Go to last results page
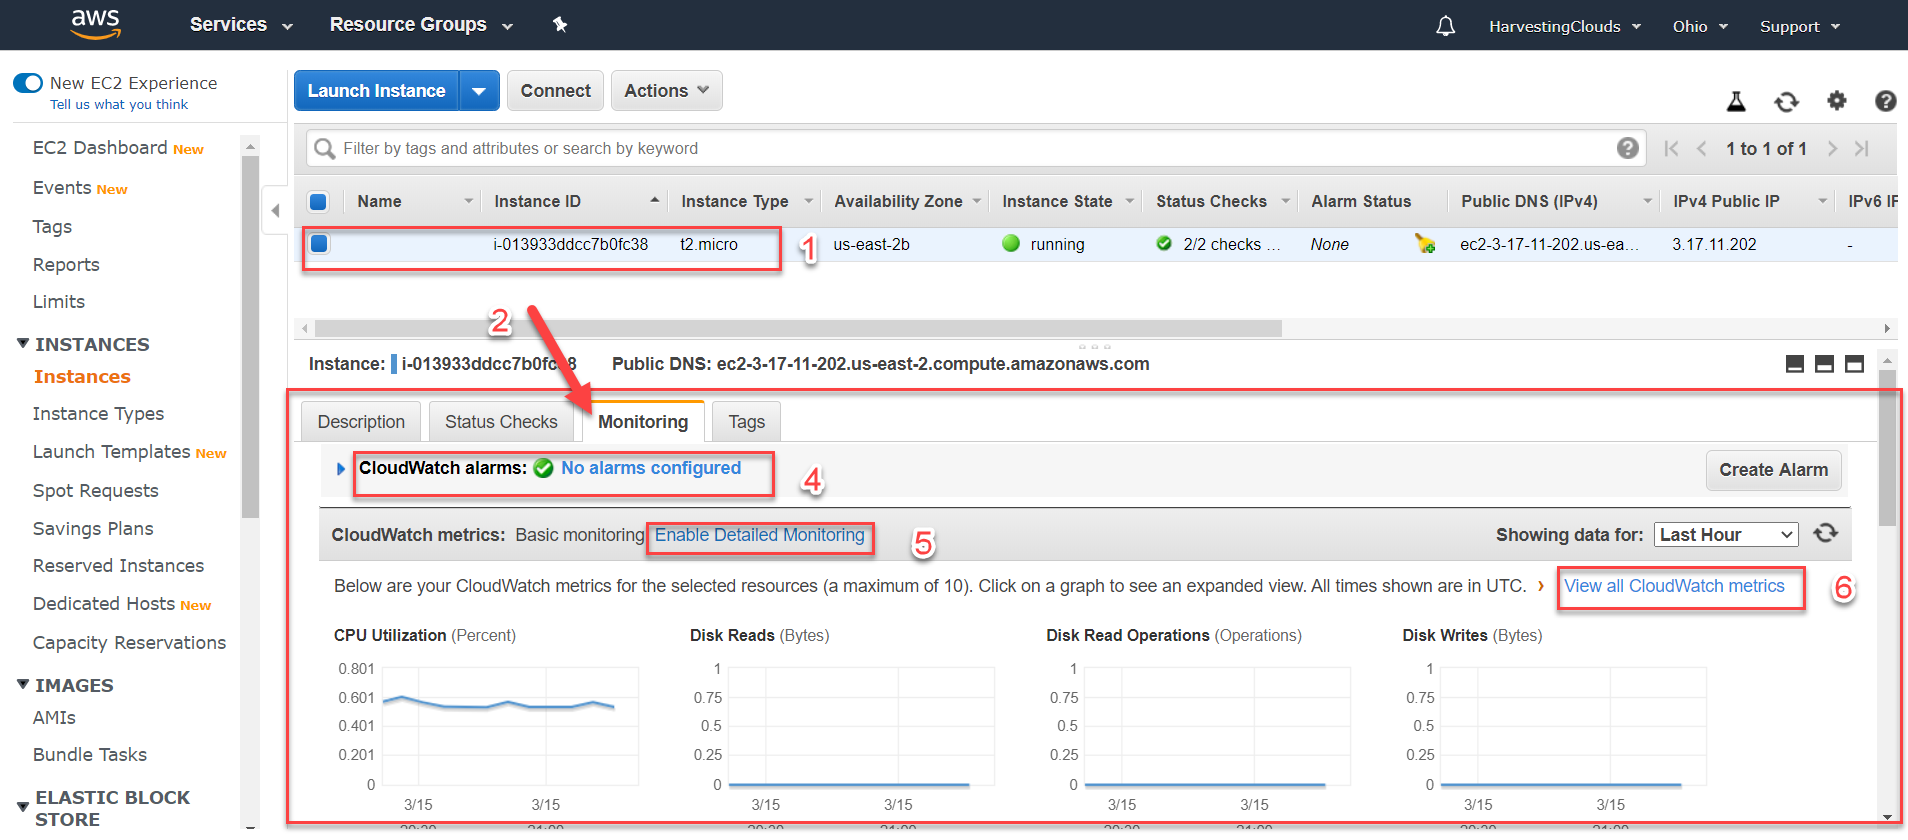This screenshot has height=840, width=1908. coord(1861,149)
